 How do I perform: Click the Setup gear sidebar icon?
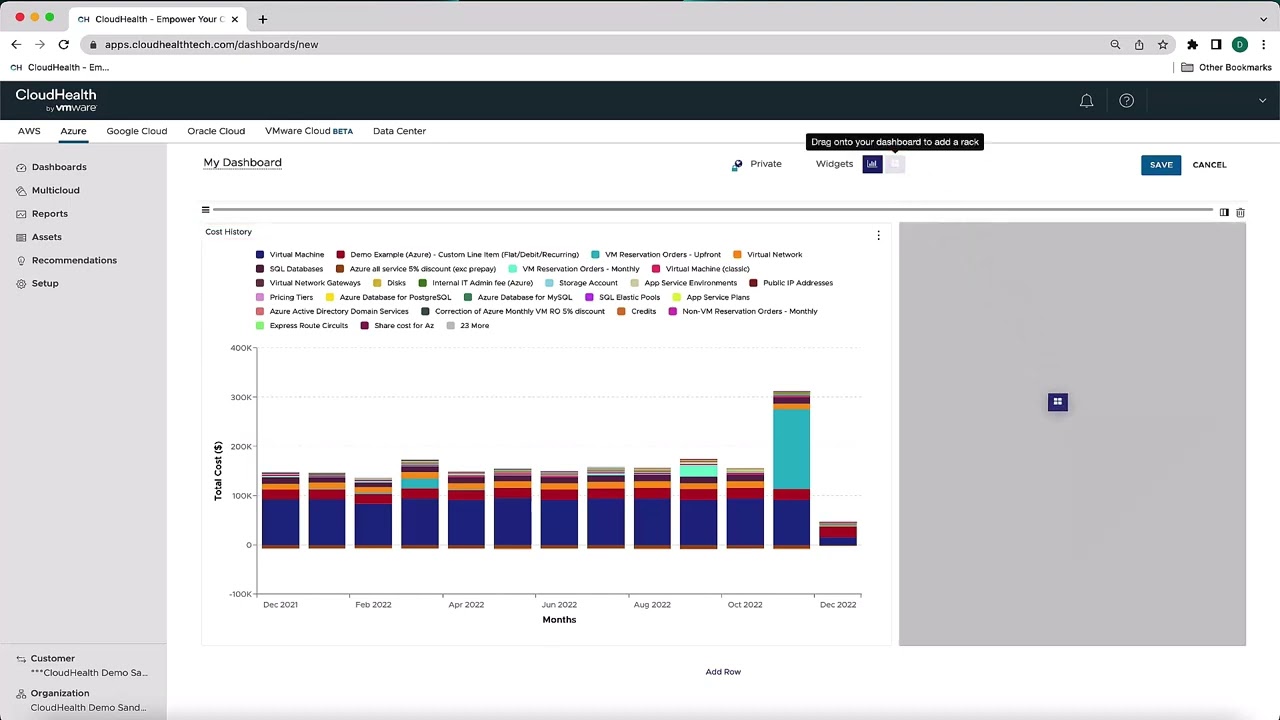[21, 284]
